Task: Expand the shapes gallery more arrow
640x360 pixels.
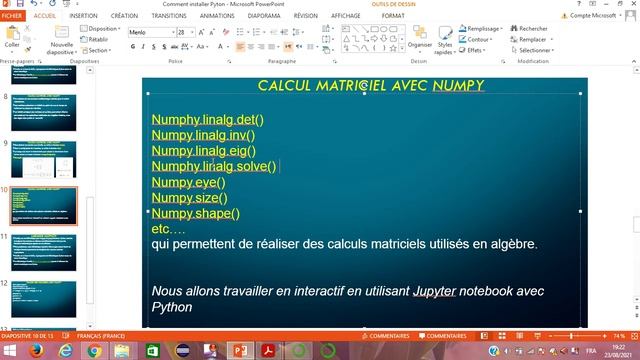Action: pos(402,49)
